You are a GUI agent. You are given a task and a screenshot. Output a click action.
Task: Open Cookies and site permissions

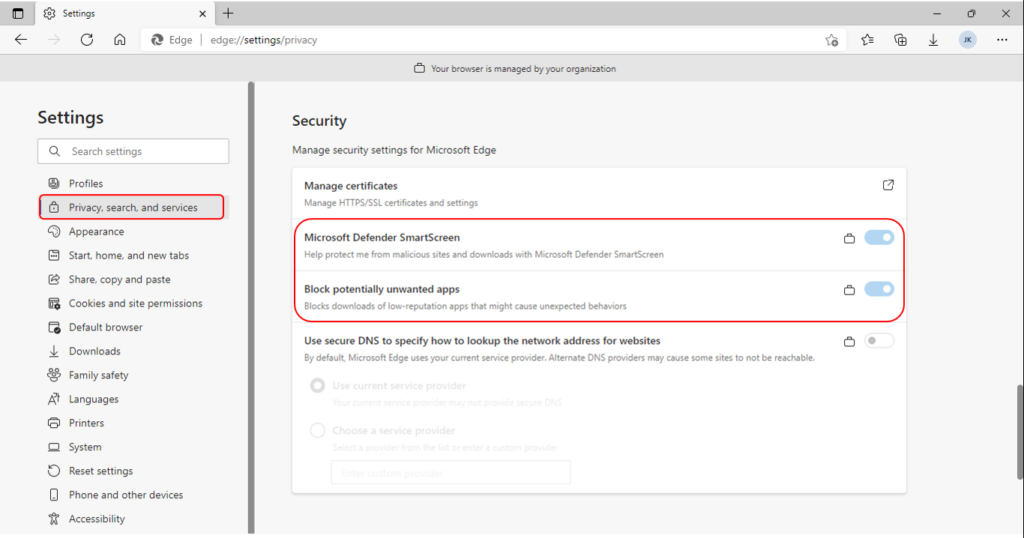tap(131, 304)
